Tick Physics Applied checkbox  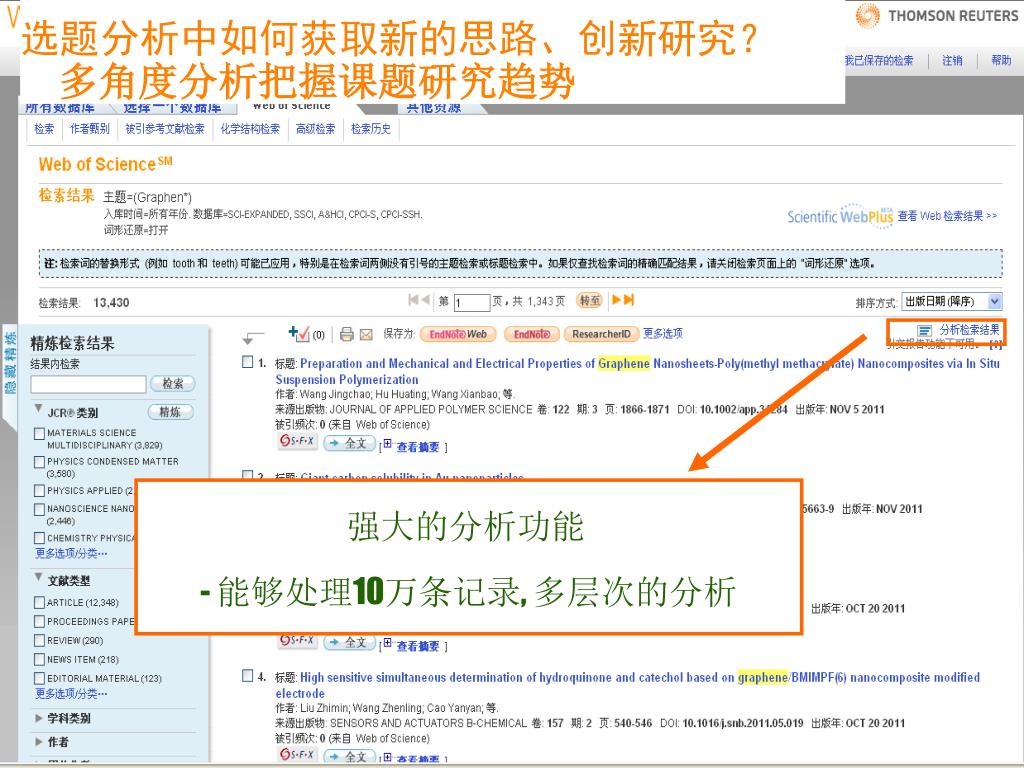(39, 491)
